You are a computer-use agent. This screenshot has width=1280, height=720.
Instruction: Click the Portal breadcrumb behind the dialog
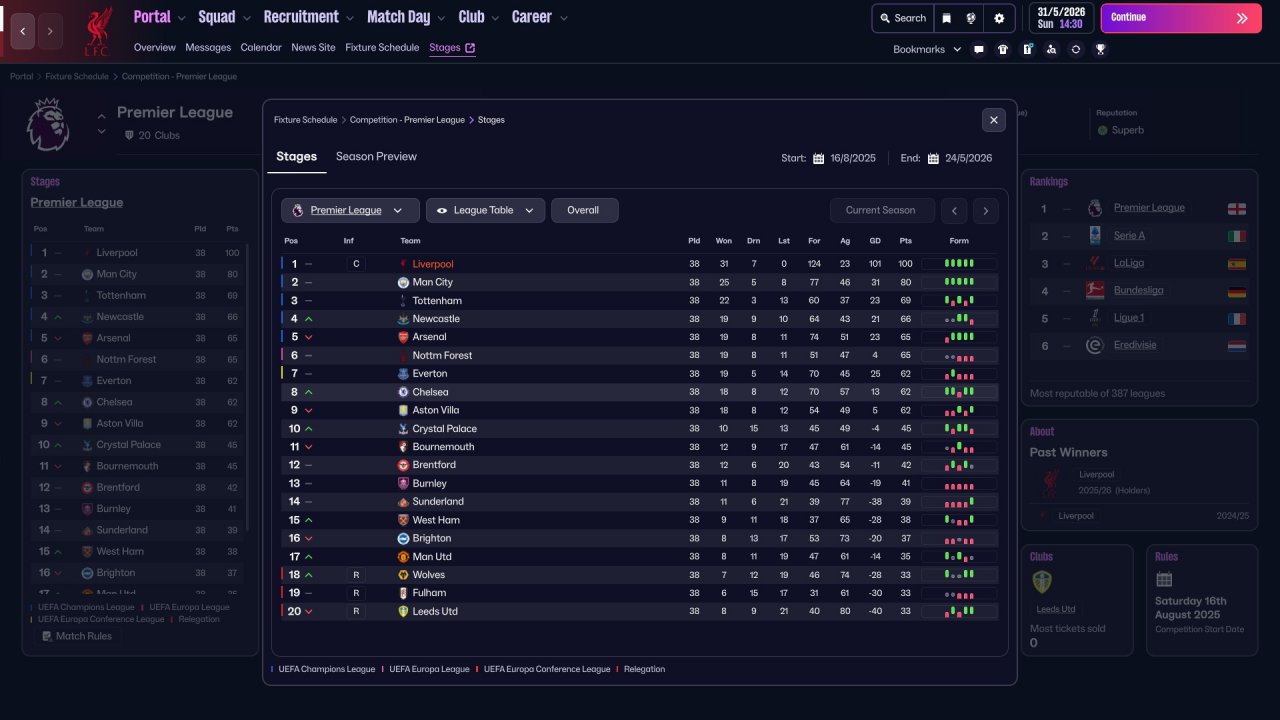coord(21,76)
